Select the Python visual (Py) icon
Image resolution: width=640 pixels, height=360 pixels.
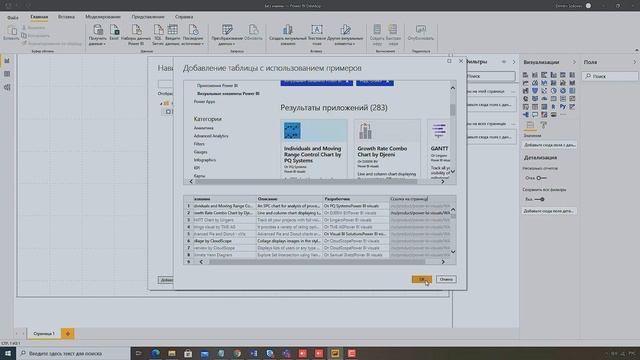(x=563, y=107)
